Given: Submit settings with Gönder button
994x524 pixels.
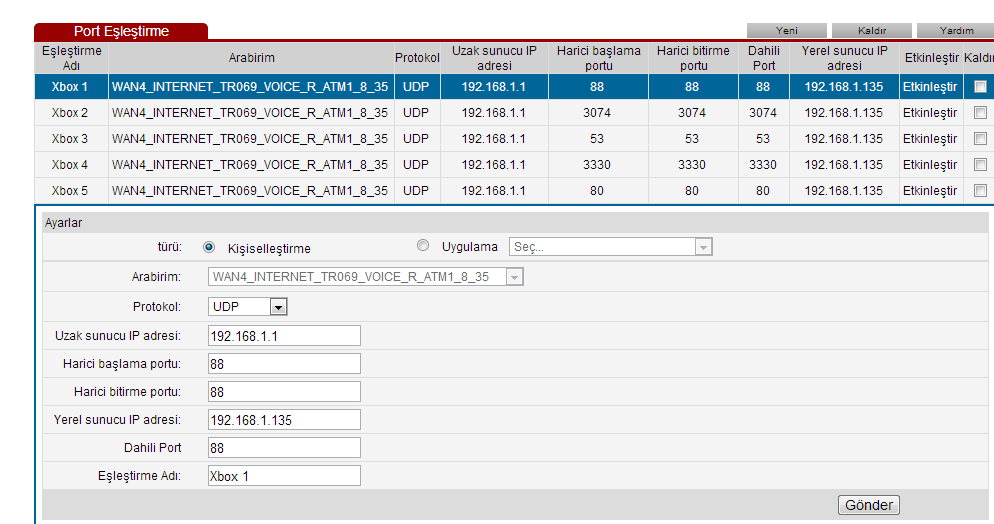Looking at the screenshot, I should [868, 505].
